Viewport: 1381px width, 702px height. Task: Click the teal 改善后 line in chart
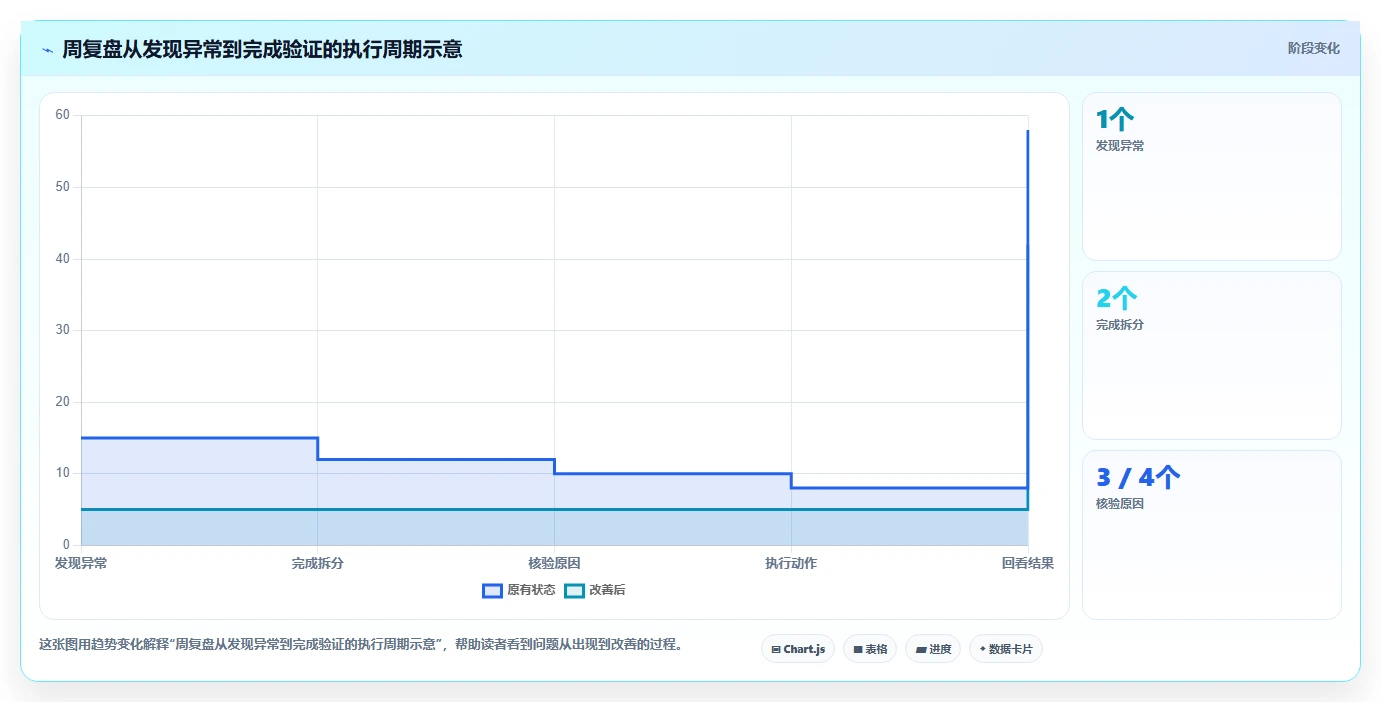554,509
